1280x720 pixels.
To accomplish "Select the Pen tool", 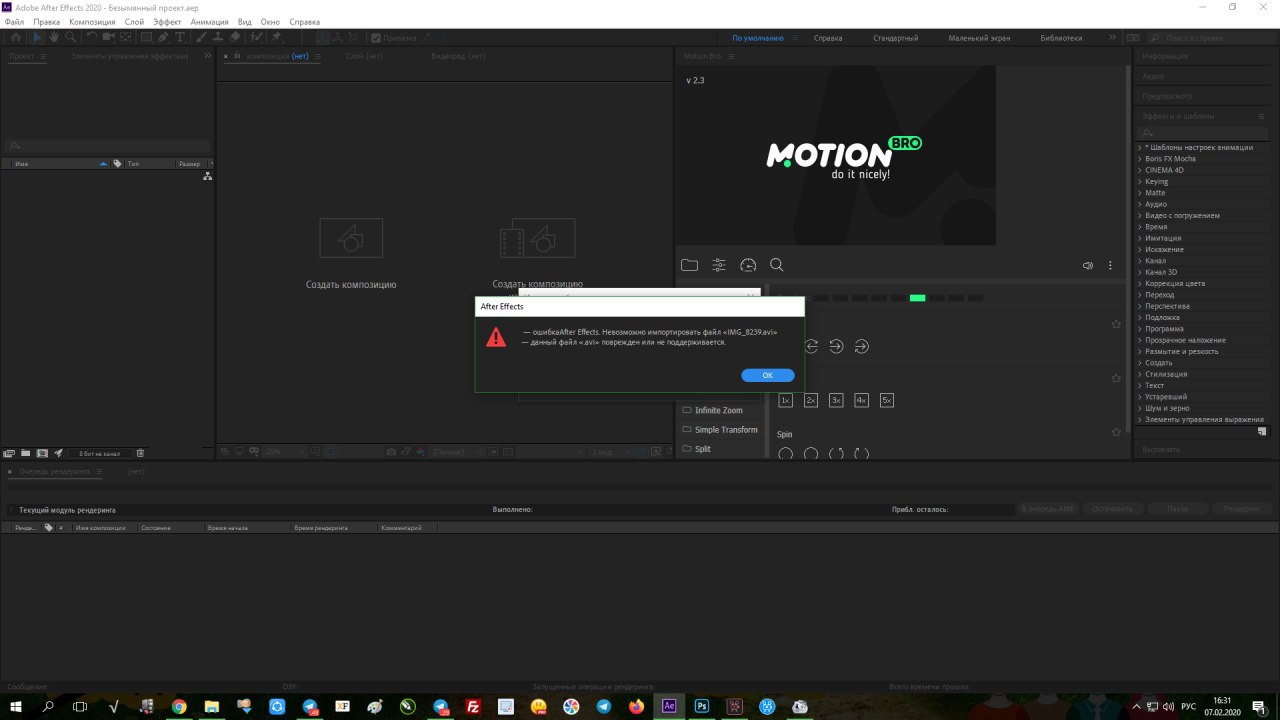I will click(x=165, y=37).
